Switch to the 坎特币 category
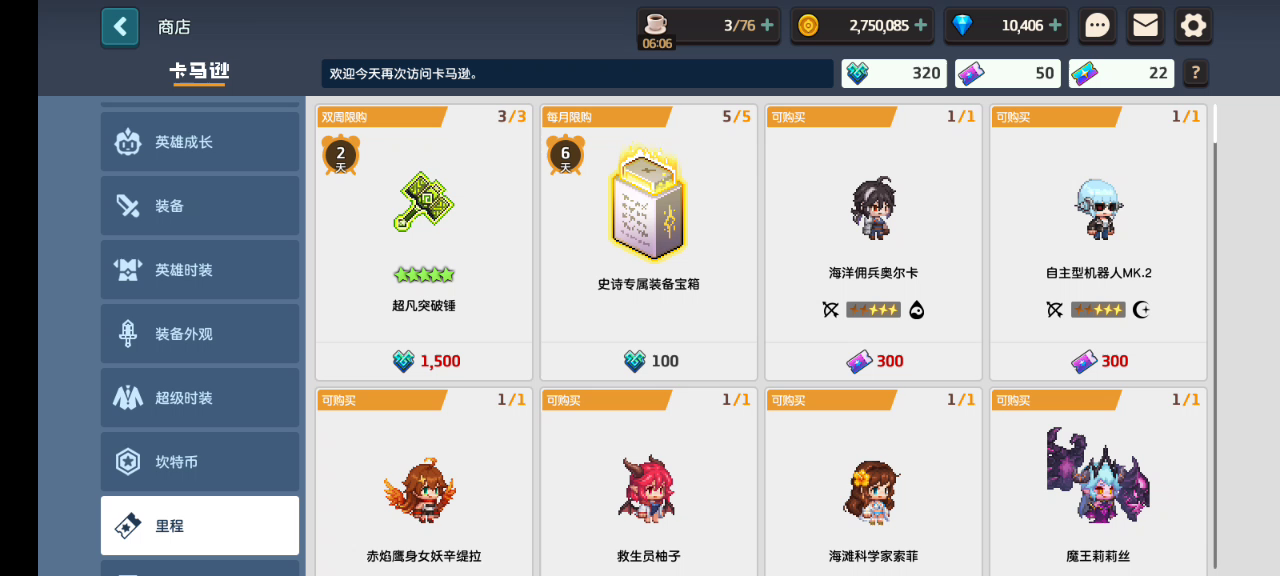 point(200,462)
